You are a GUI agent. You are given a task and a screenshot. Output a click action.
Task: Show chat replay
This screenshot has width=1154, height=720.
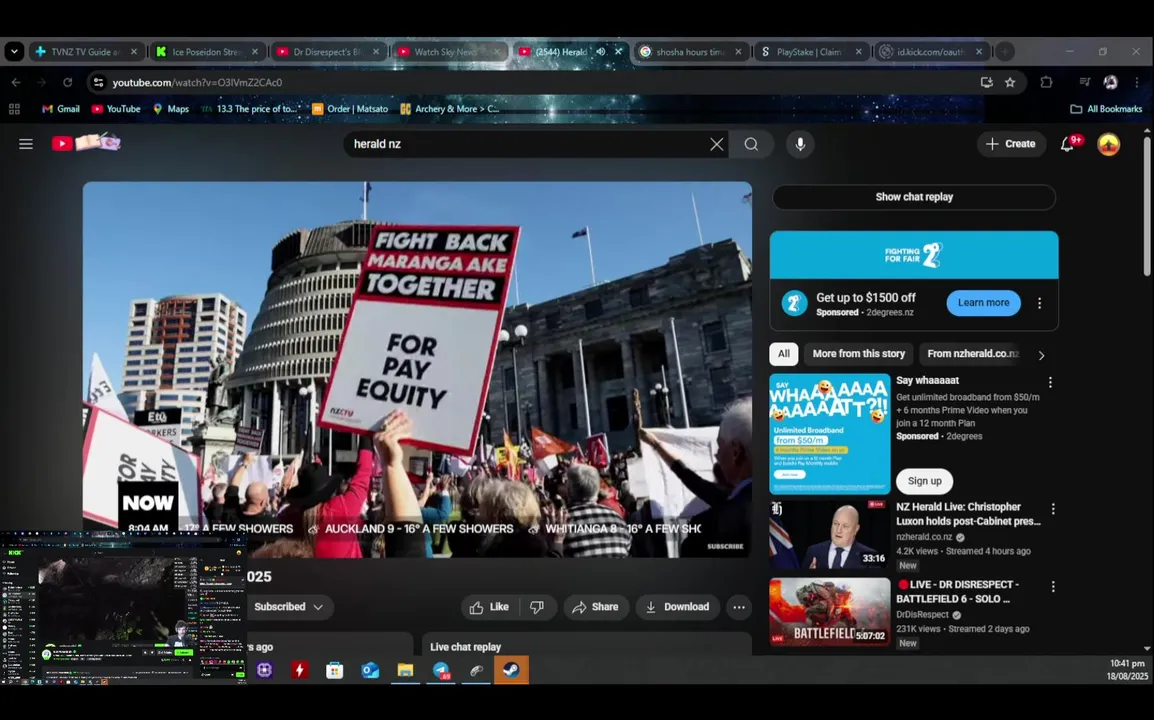pos(914,197)
